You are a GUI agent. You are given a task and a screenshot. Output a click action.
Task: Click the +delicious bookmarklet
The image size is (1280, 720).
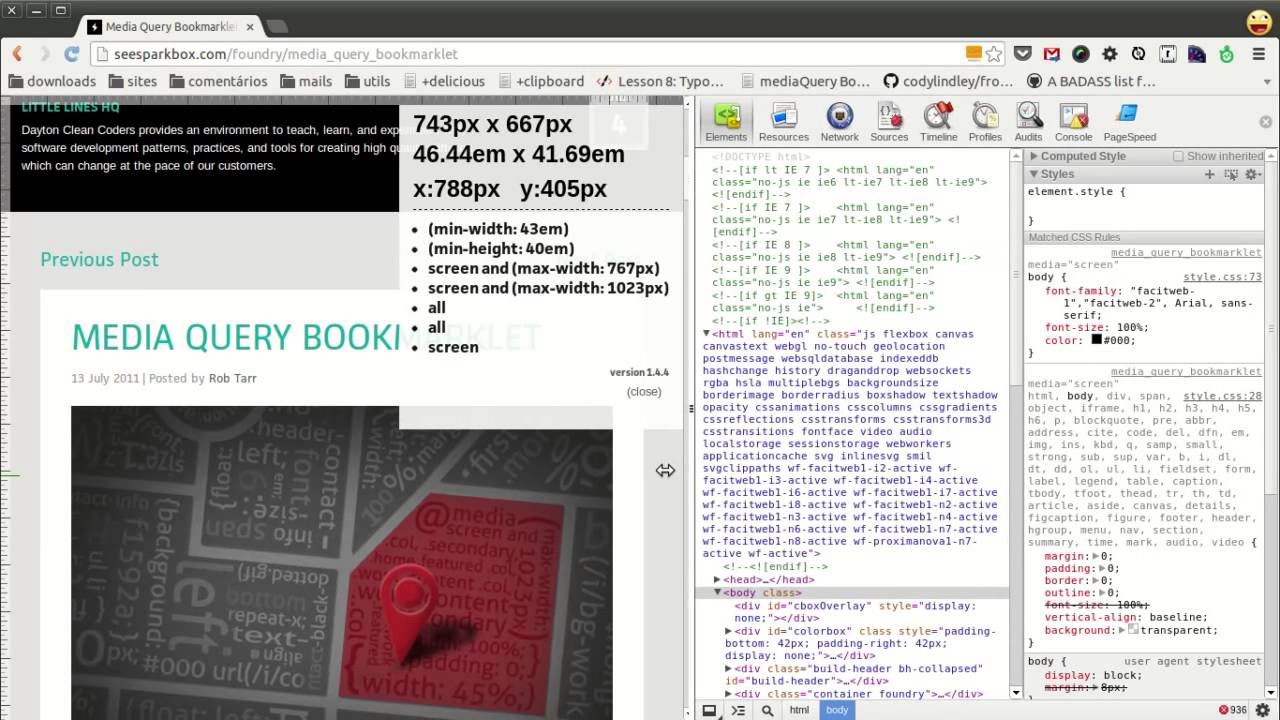tap(444, 81)
